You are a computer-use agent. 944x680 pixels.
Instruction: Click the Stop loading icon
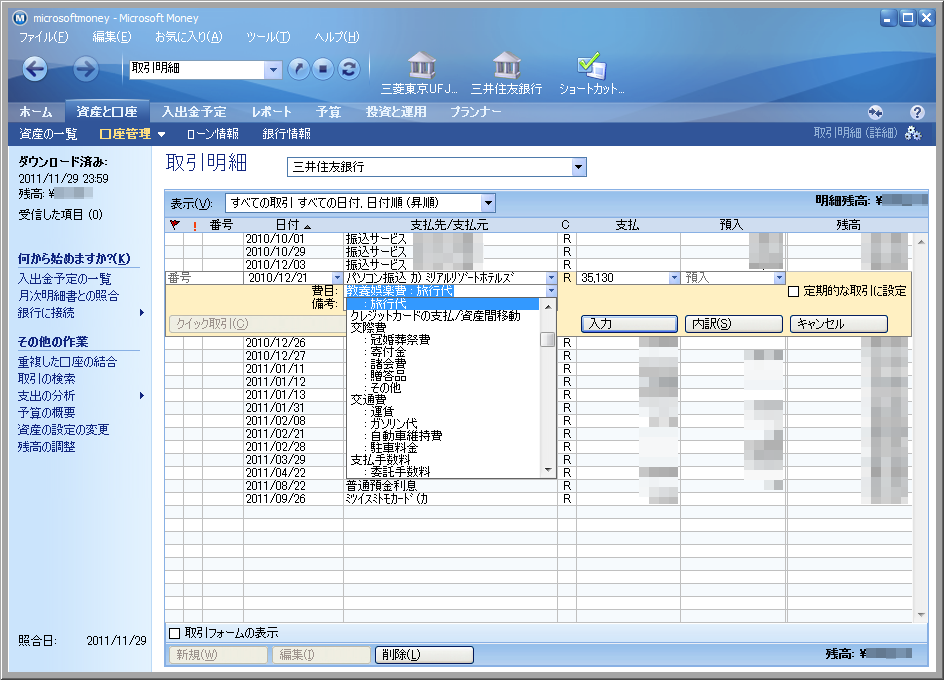(x=323, y=69)
